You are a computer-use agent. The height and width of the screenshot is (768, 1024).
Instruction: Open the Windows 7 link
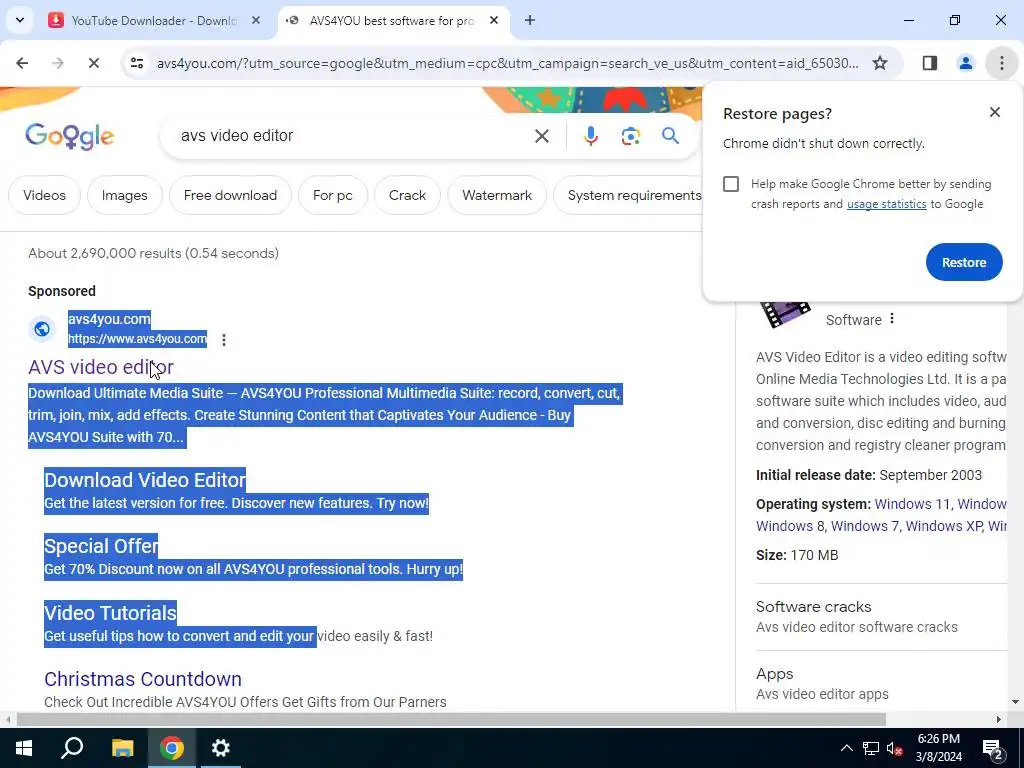pyautogui.click(x=865, y=526)
